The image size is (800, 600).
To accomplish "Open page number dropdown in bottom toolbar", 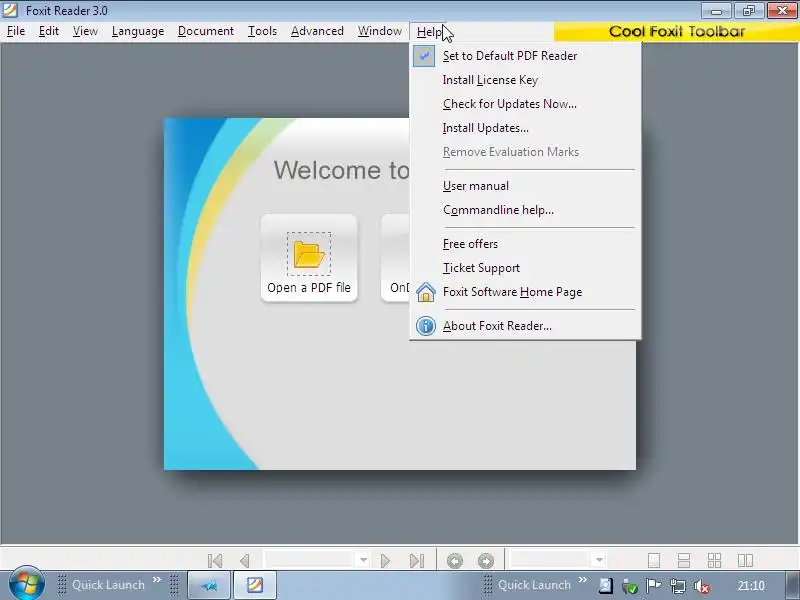I will 363,560.
